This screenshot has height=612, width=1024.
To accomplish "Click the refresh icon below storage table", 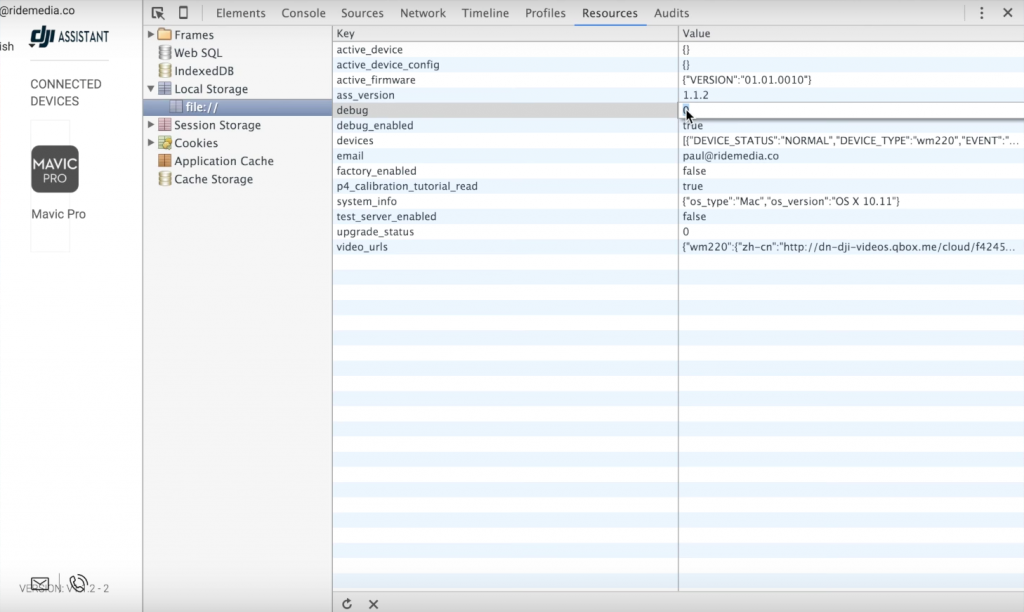I will point(347,604).
